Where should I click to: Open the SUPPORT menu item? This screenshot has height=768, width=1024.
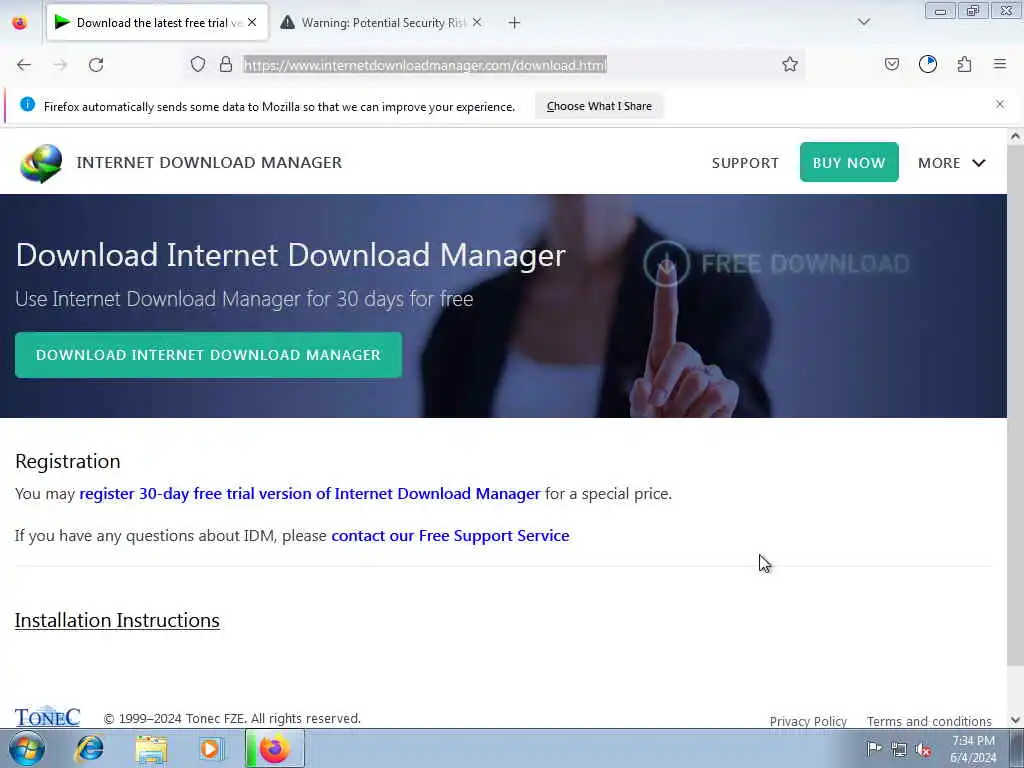click(x=745, y=163)
